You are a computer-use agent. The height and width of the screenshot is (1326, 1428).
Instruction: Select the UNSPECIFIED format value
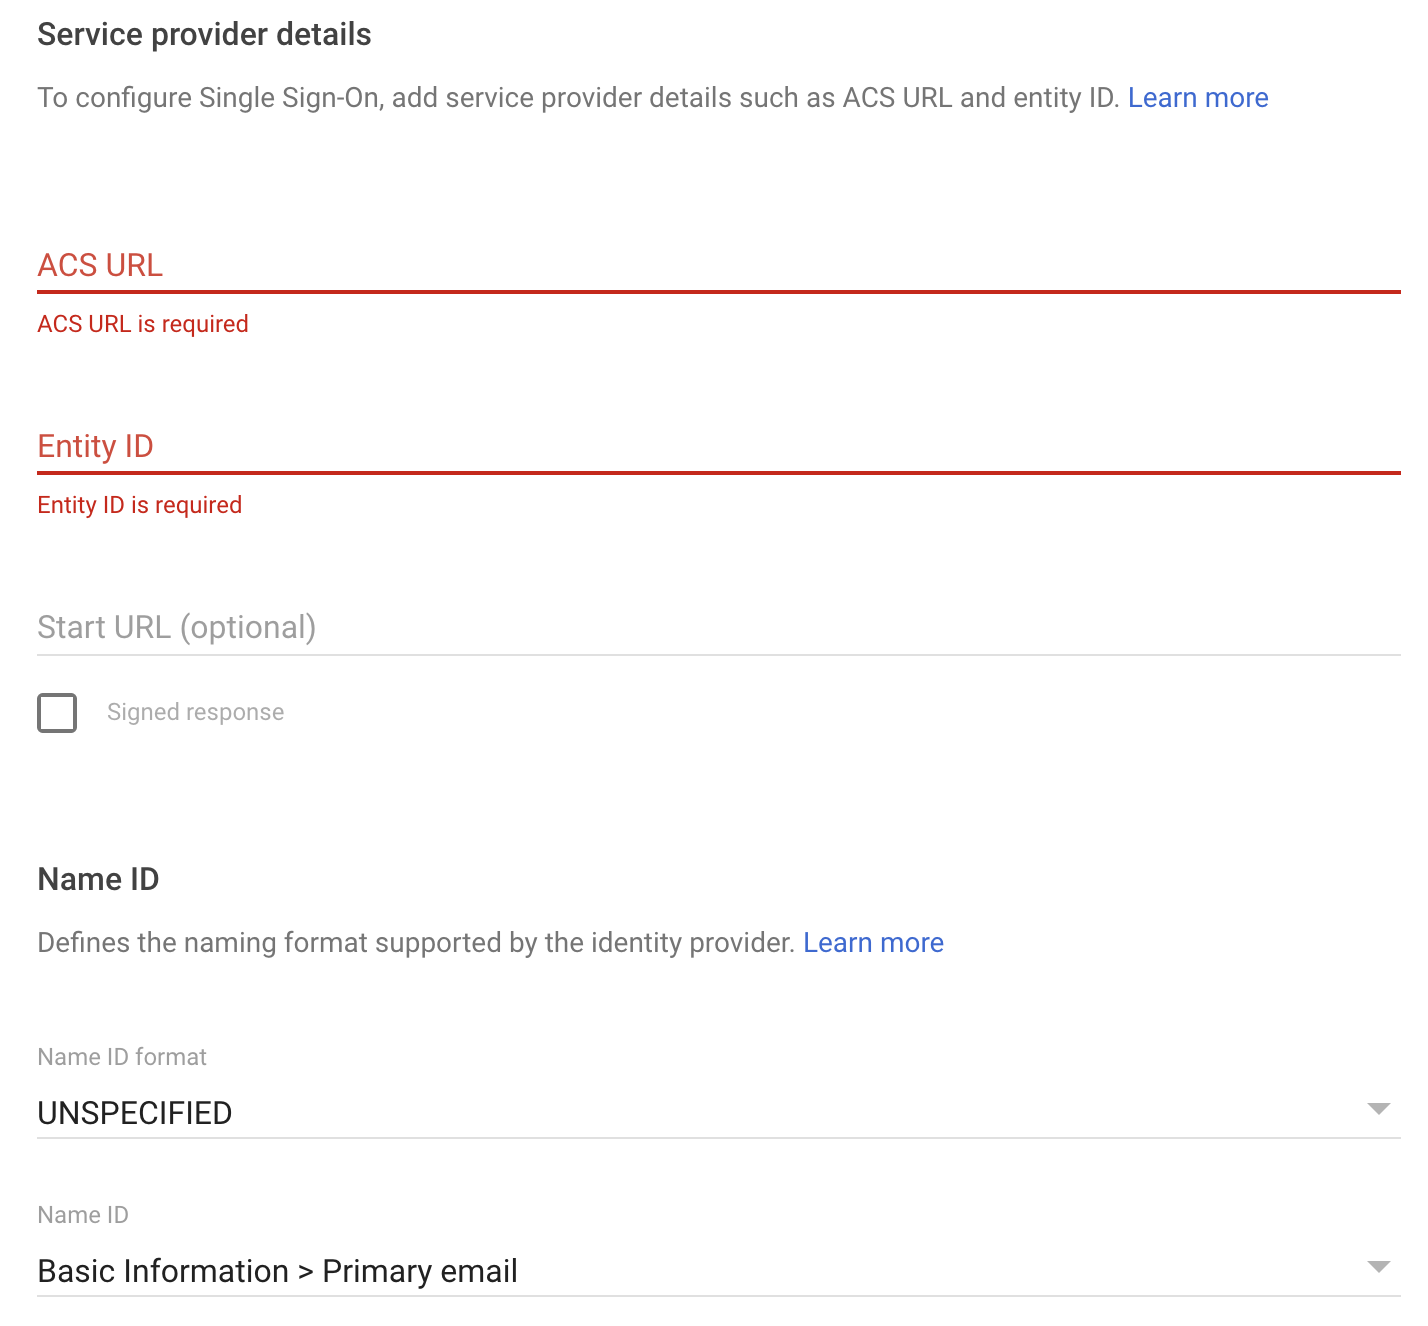(135, 1113)
